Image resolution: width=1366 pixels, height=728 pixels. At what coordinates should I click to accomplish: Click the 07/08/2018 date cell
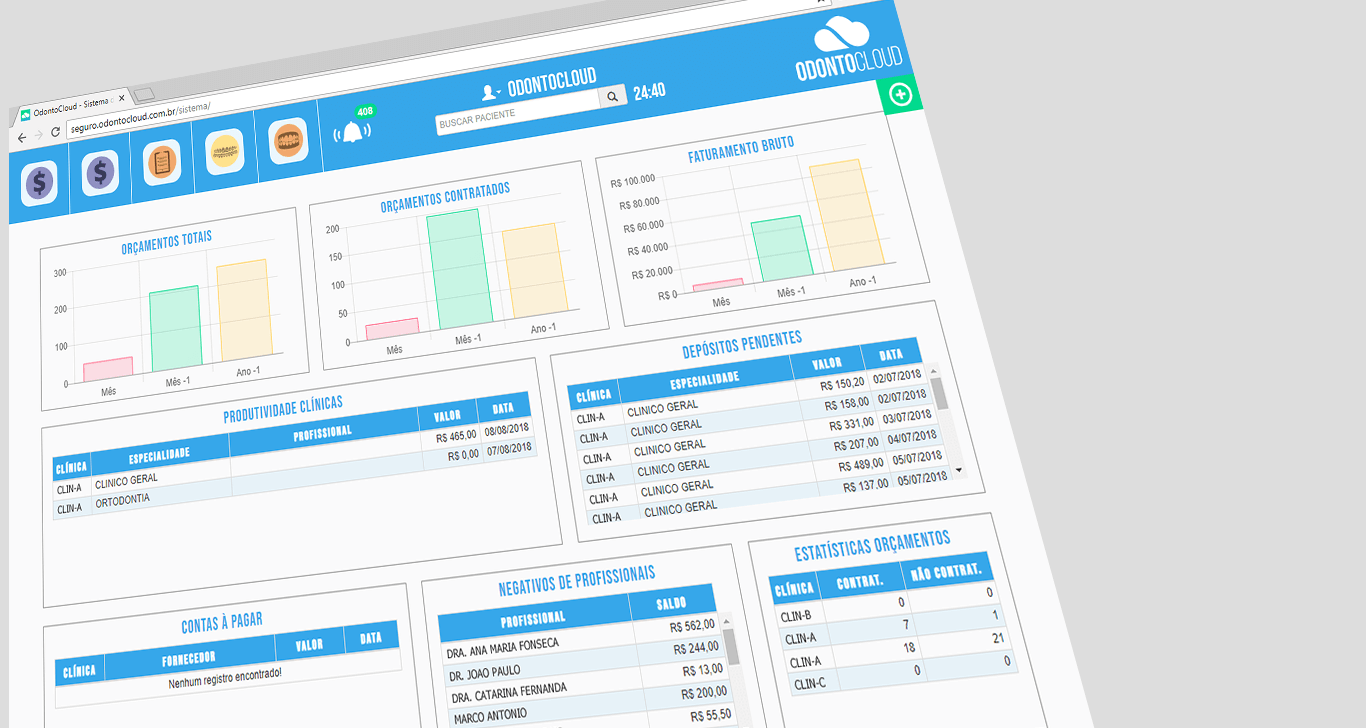point(510,452)
